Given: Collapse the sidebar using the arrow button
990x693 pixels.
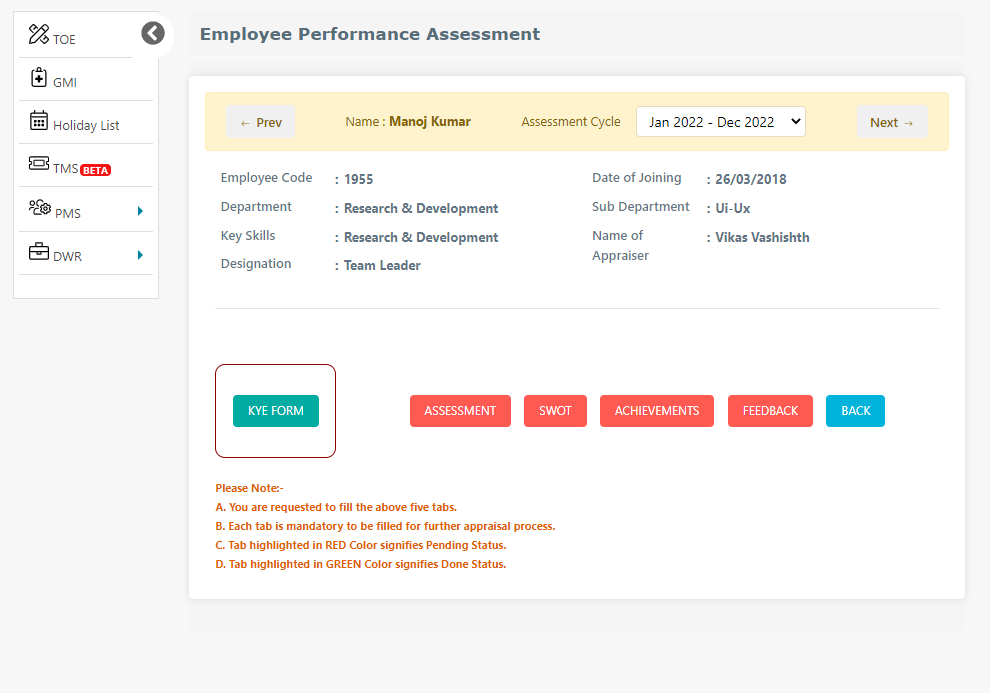Looking at the screenshot, I should click(x=152, y=33).
